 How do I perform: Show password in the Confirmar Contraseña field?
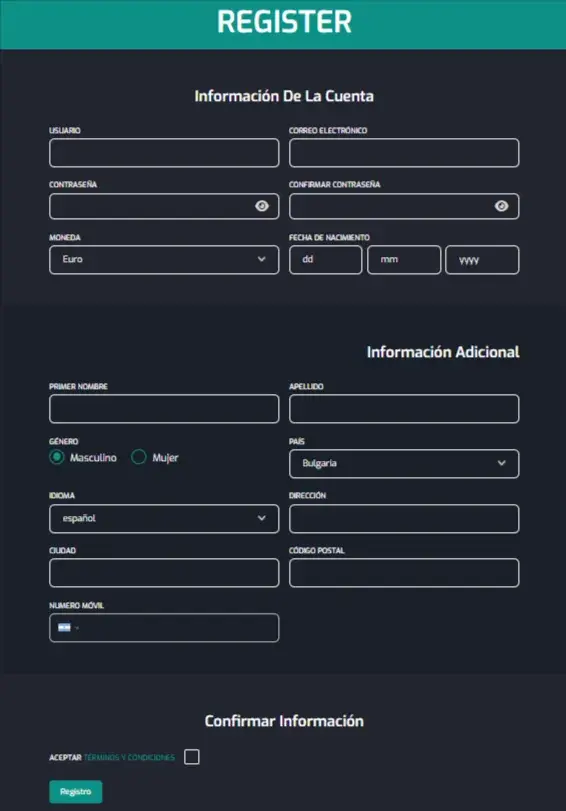[x=501, y=206]
